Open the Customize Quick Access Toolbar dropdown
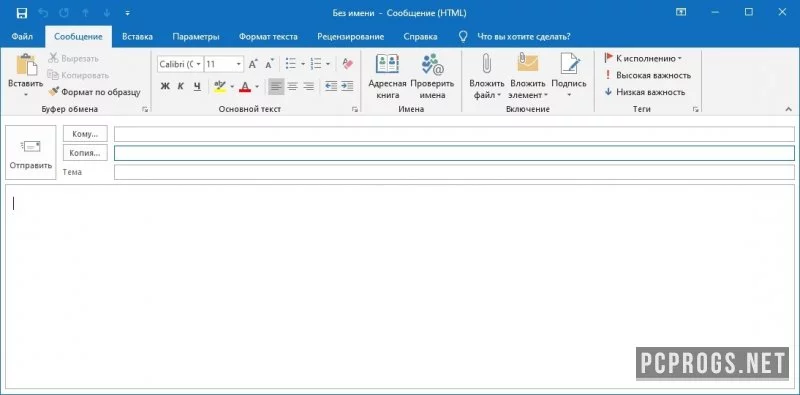This screenshot has height=395, width=800. pyautogui.click(x=127, y=13)
